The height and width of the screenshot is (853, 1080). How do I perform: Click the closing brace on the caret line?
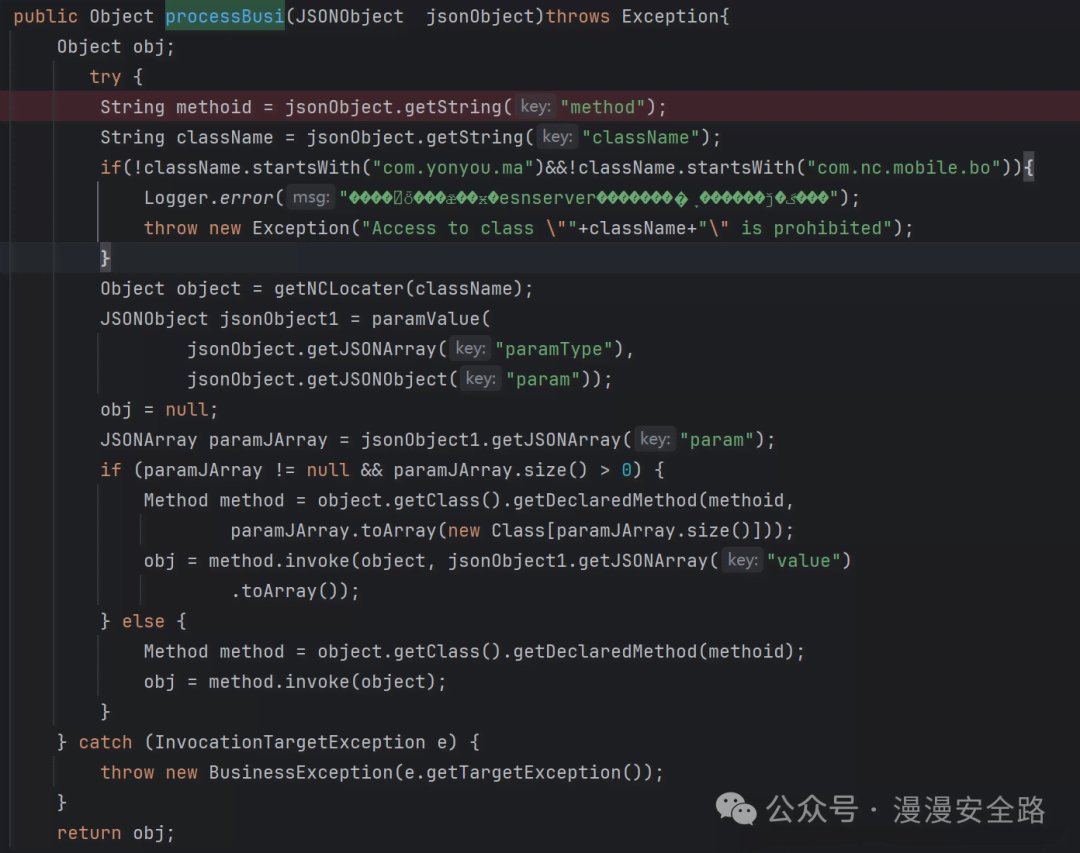[x=105, y=259]
